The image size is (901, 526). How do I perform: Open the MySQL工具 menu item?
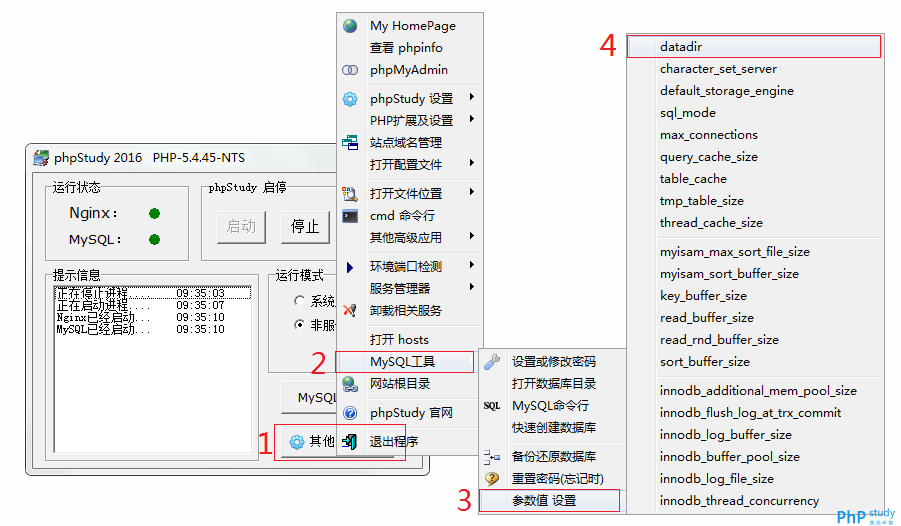point(405,362)
